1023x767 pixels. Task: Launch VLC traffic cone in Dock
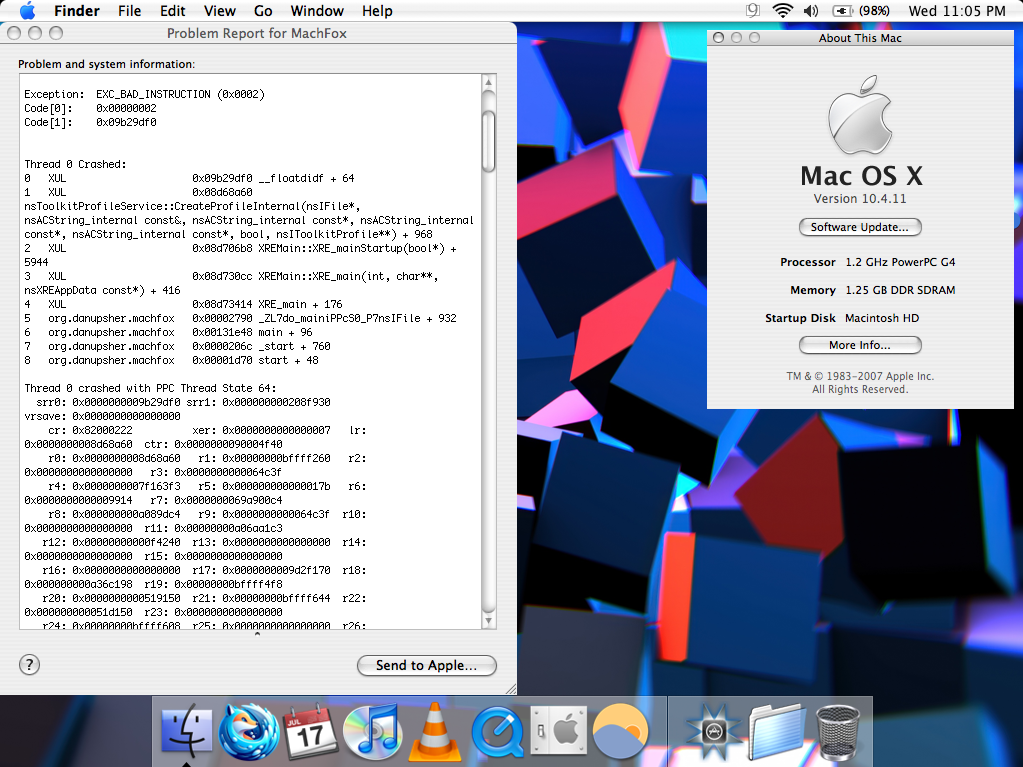pos(435,731)
